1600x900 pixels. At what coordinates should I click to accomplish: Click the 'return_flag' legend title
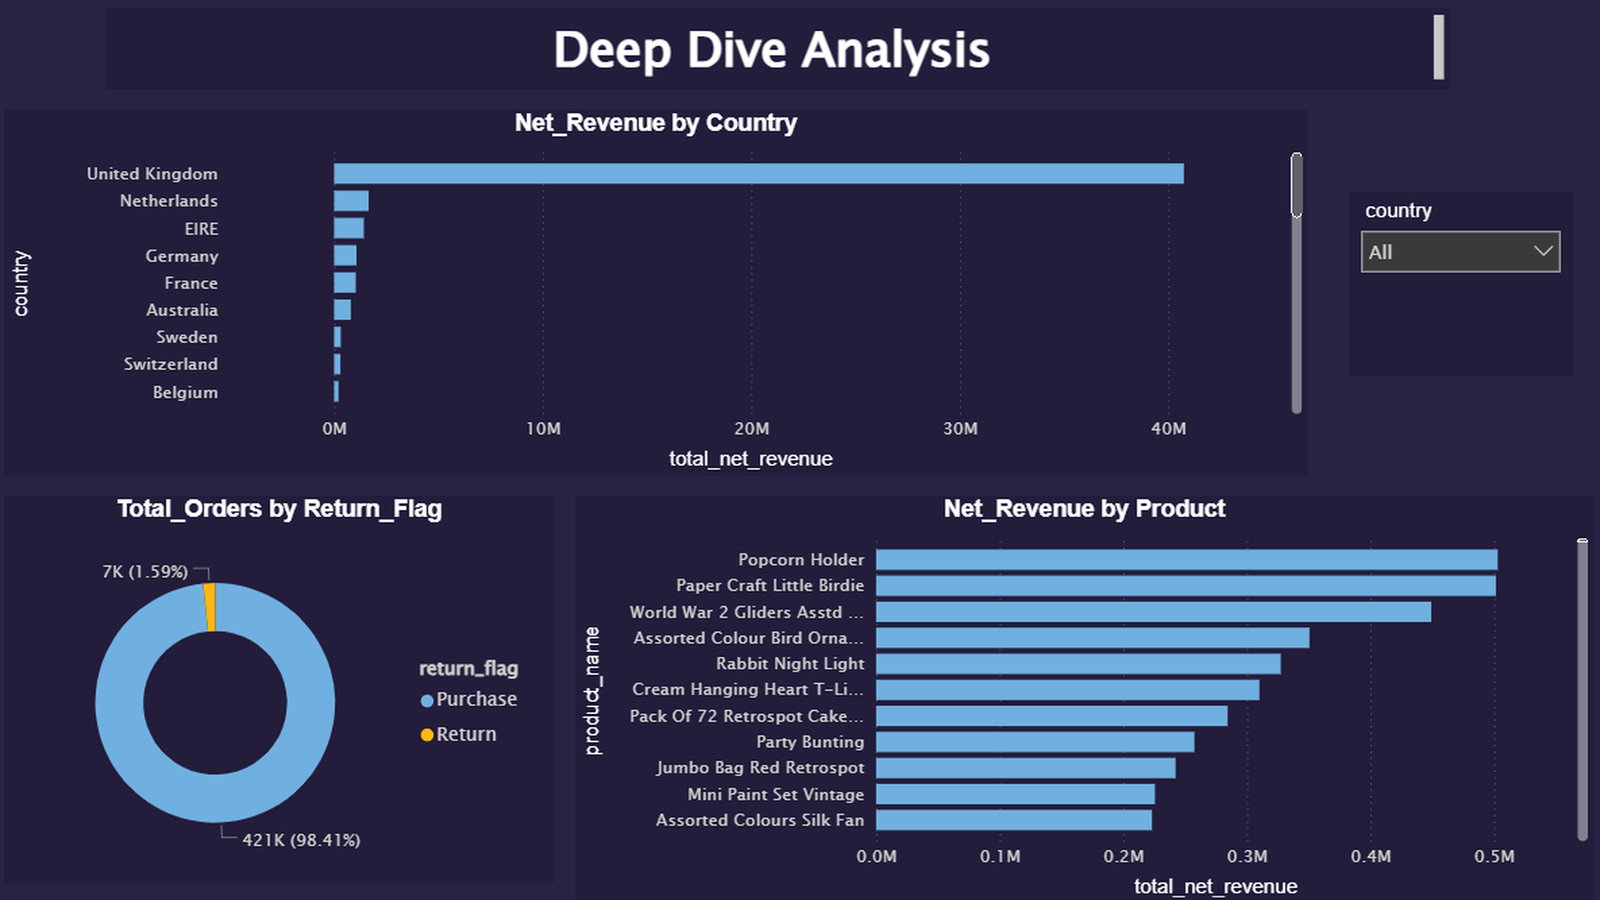(468, 668)
